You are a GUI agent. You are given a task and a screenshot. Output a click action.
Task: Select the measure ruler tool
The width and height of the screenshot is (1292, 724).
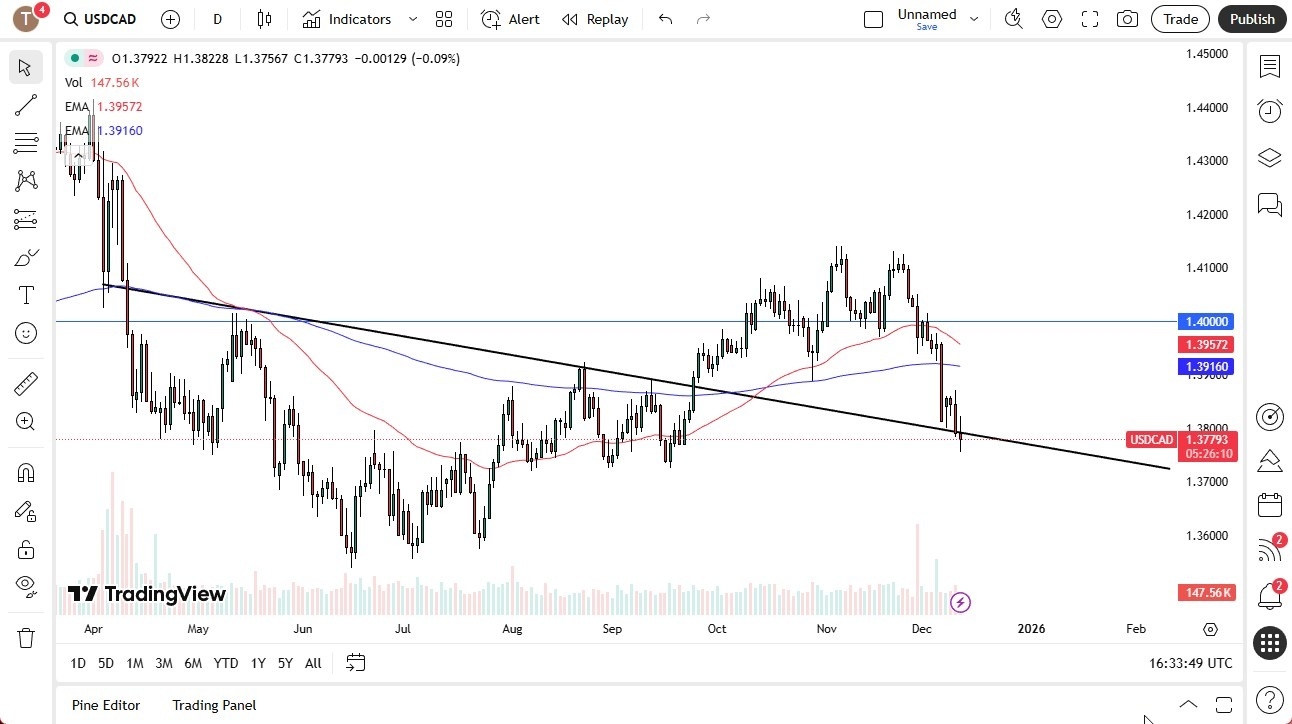[x=25, y=383]
